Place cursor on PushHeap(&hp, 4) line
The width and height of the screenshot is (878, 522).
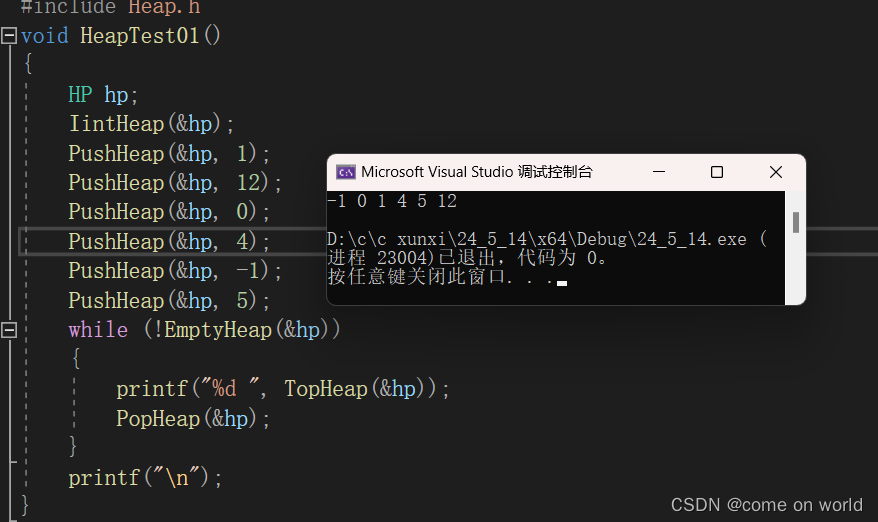pos(169,241)
